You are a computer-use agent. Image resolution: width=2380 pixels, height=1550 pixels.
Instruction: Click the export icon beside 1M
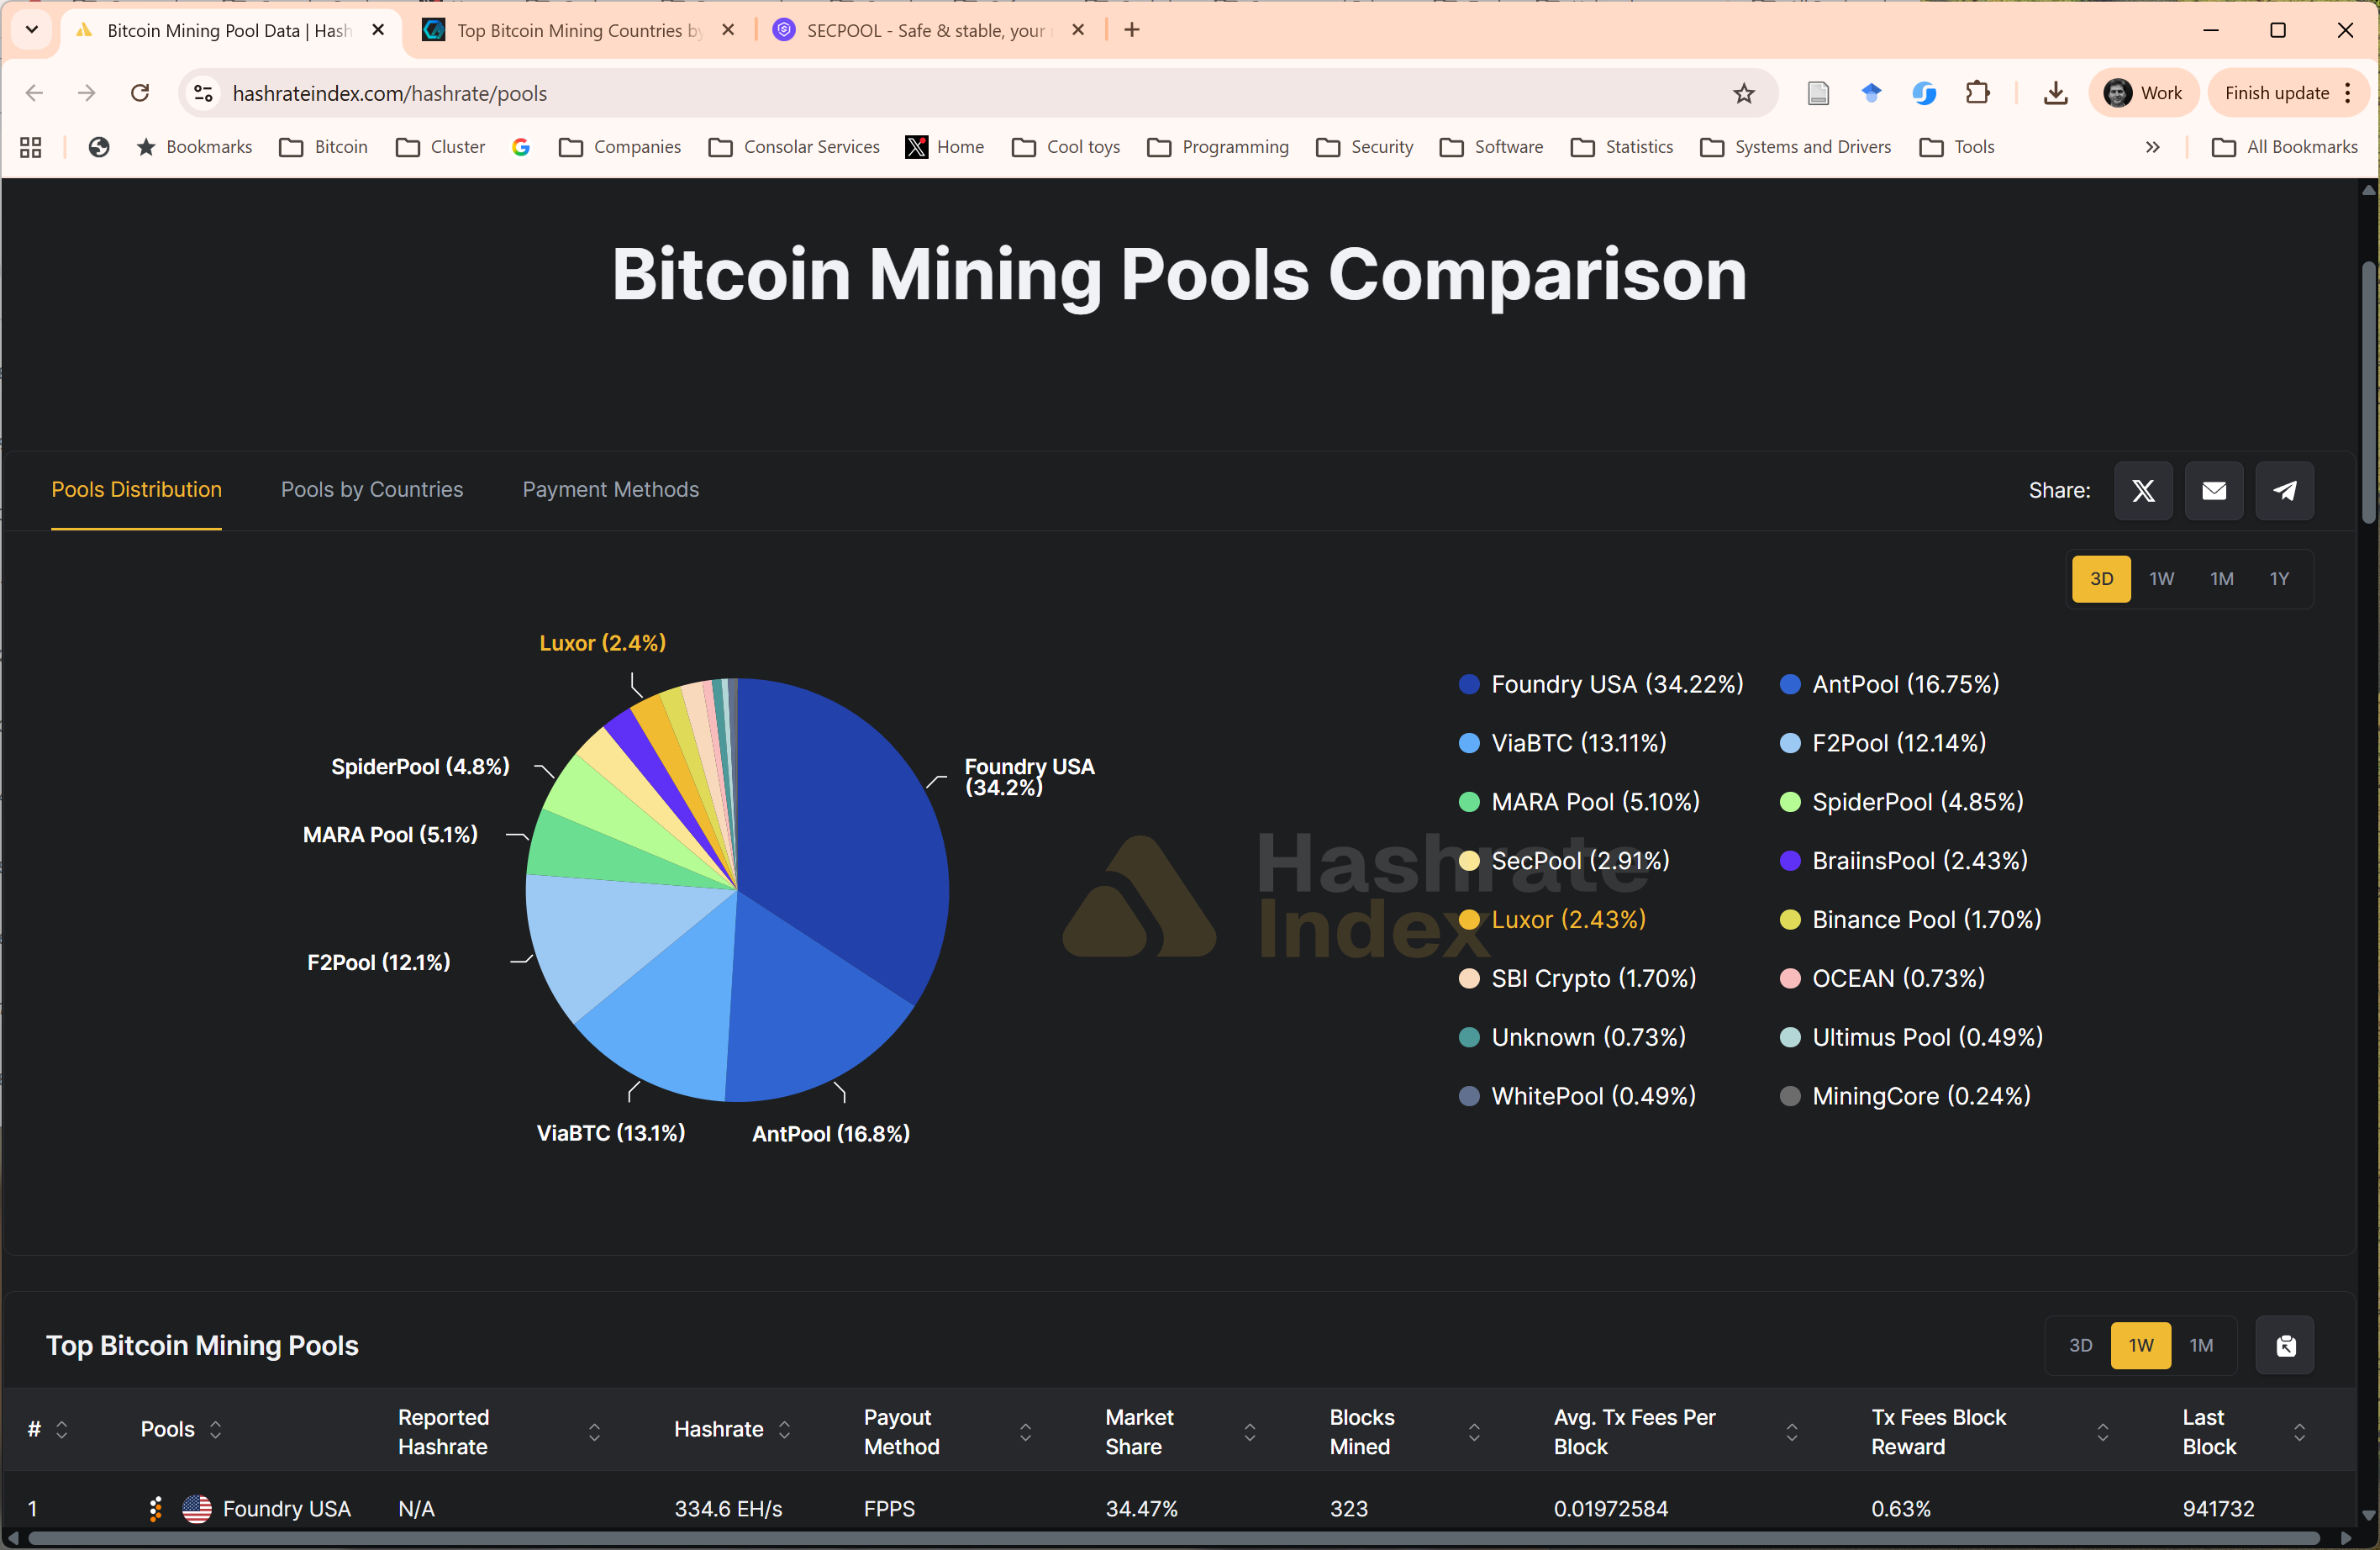[2285, 1345]
